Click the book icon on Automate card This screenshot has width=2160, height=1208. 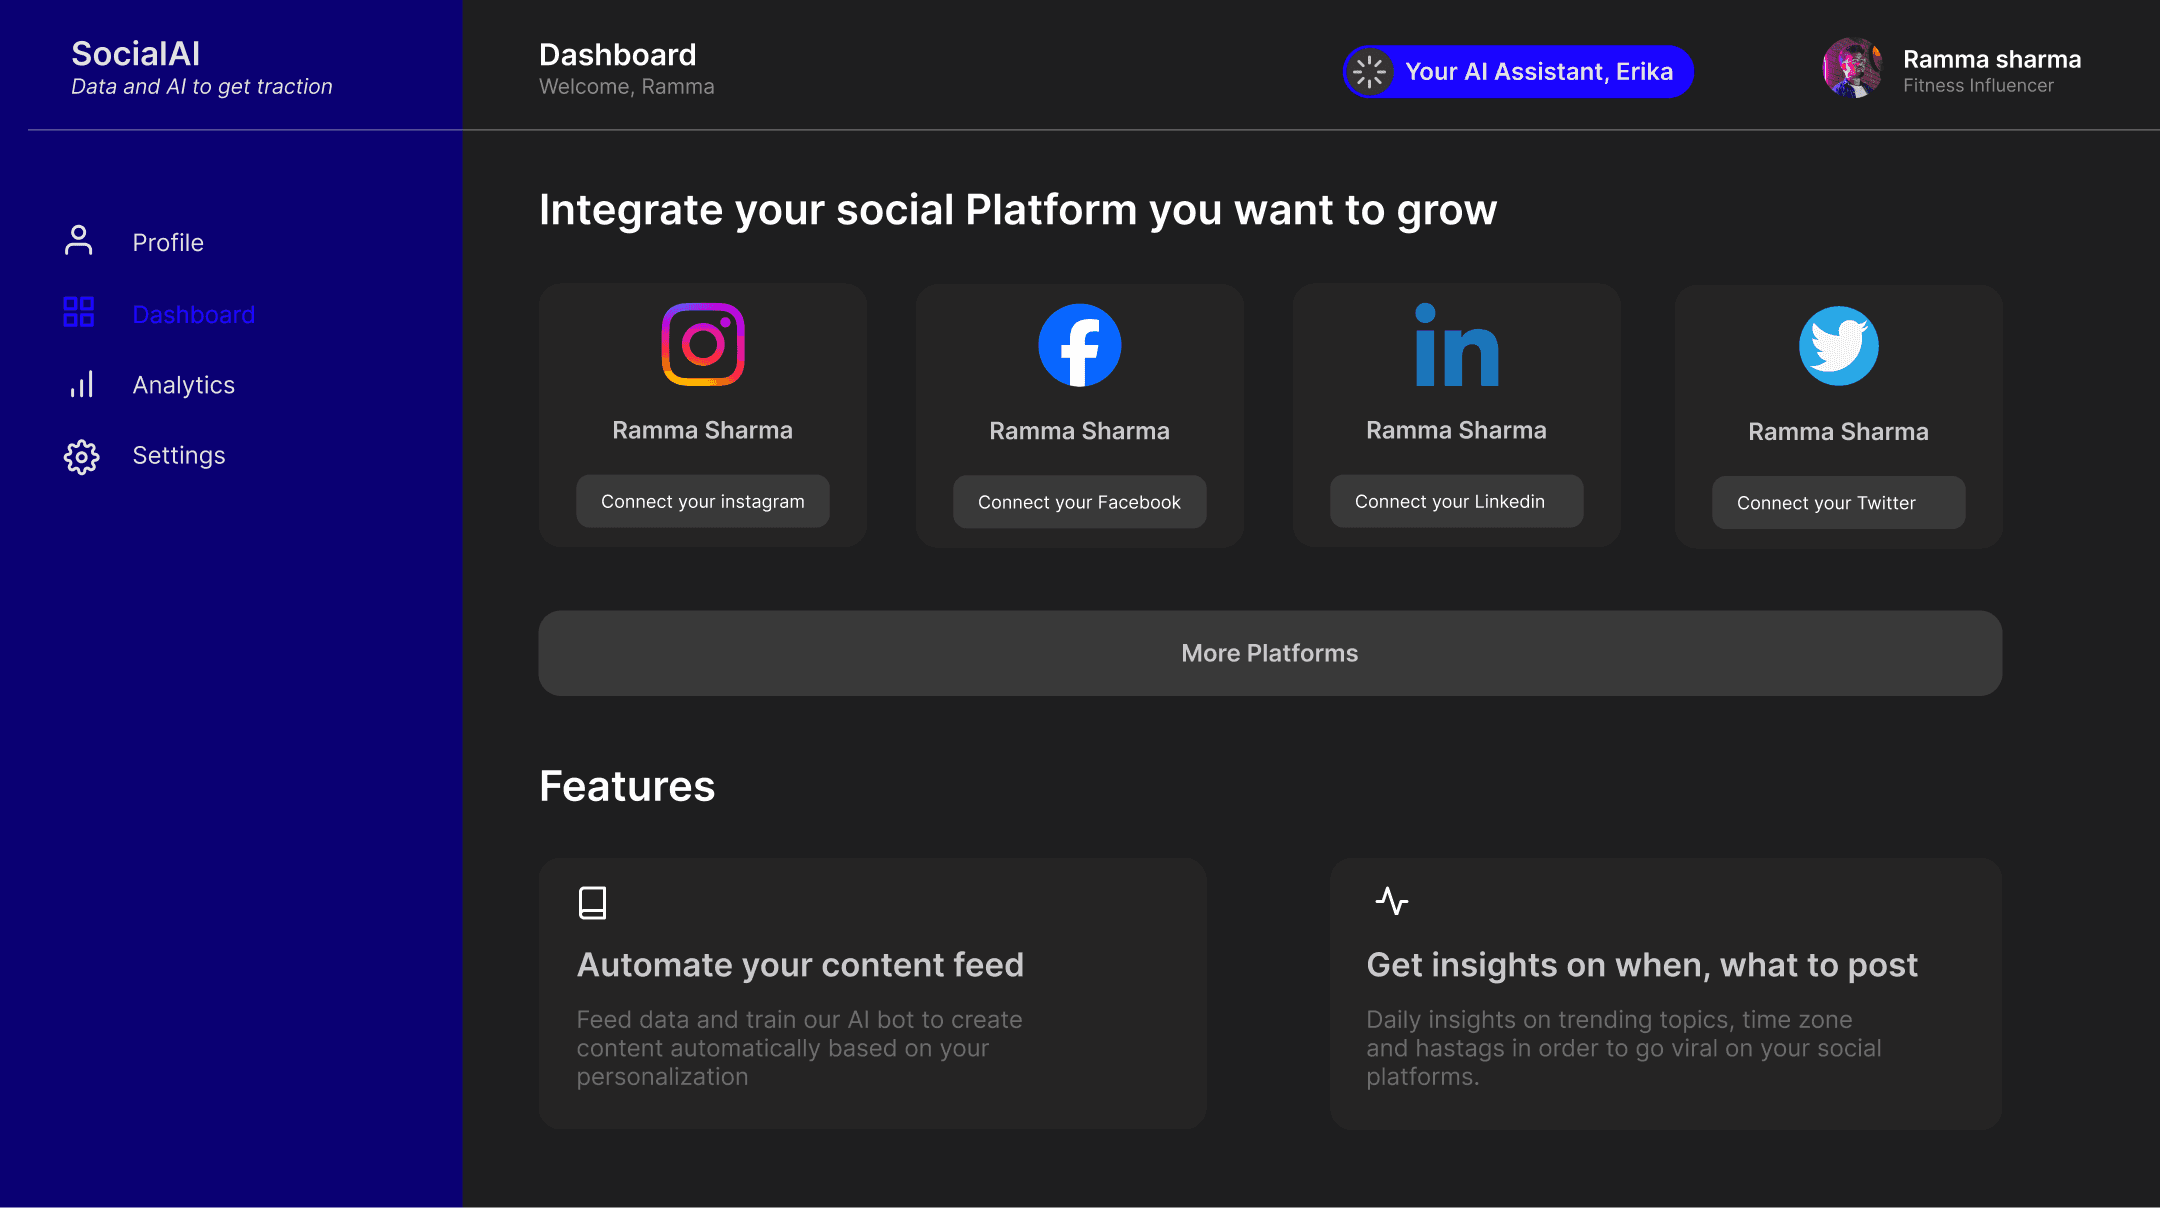click(593, 903)
